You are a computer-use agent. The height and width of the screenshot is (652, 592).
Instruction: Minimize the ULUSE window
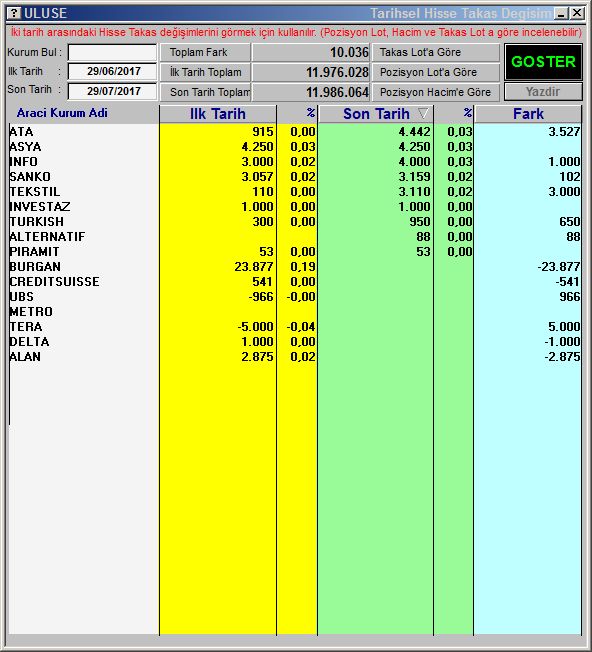pyautogui.click(x=561, y=13)
